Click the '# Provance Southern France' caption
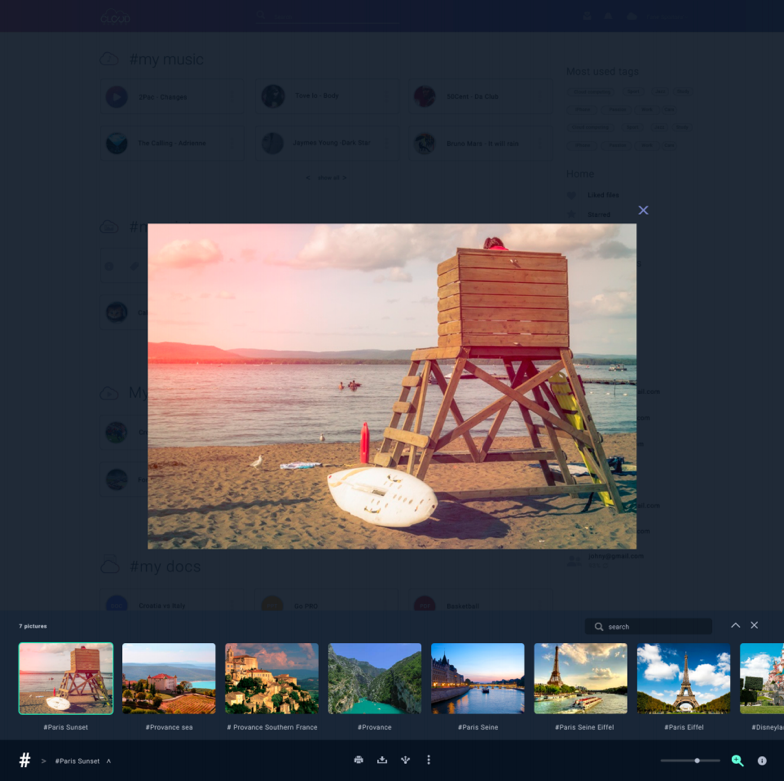Screen dimensions: 784x781 [x=272, y=728]
